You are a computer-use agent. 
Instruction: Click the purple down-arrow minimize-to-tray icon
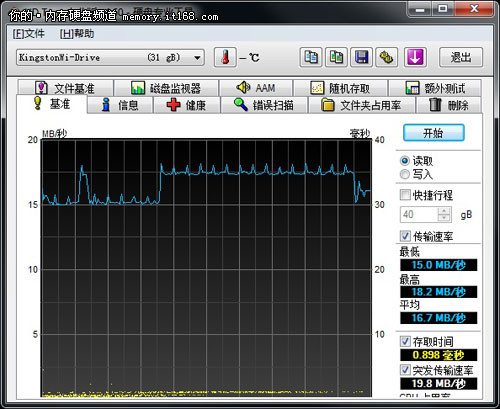[415, 57]
